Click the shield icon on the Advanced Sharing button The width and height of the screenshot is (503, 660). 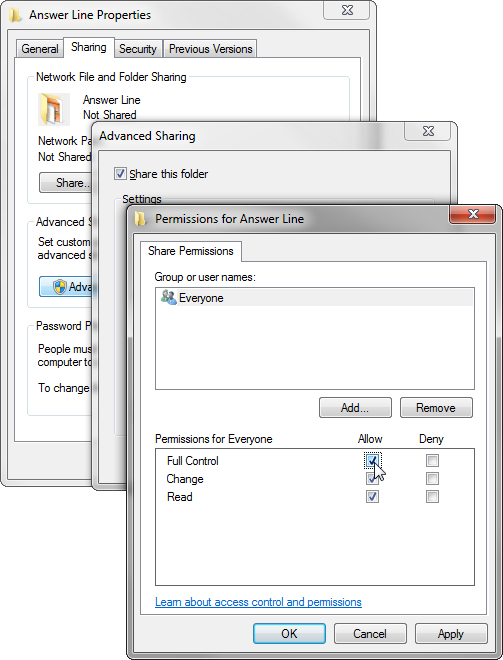[59, 287]
